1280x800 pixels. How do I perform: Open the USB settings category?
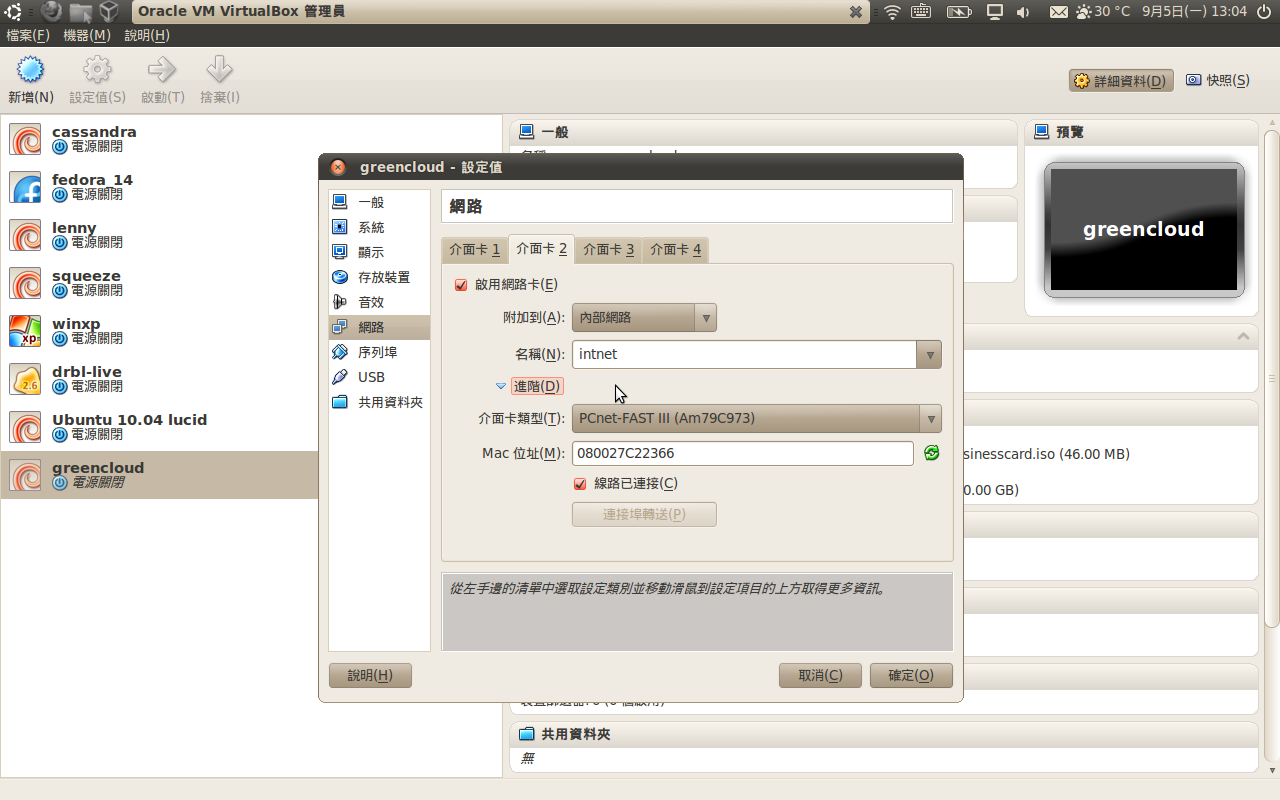coord(379,377)
